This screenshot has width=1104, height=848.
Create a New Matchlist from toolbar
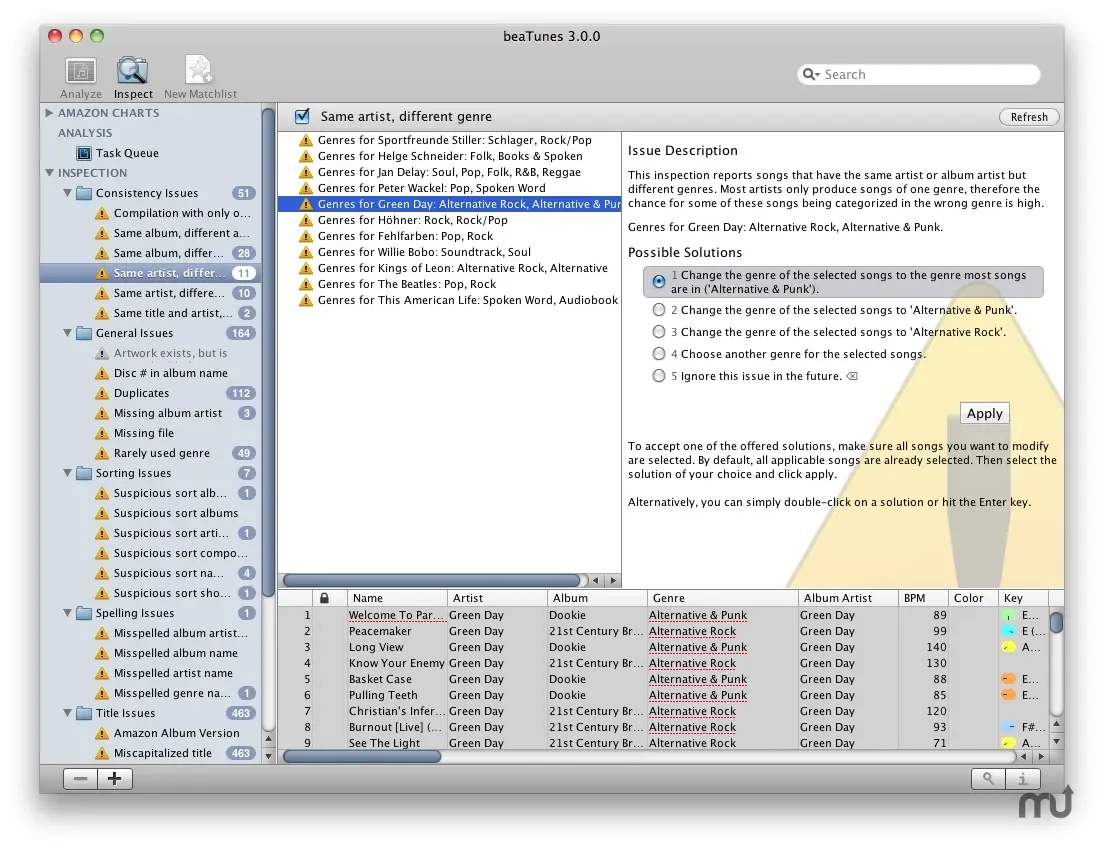point(200,77)
